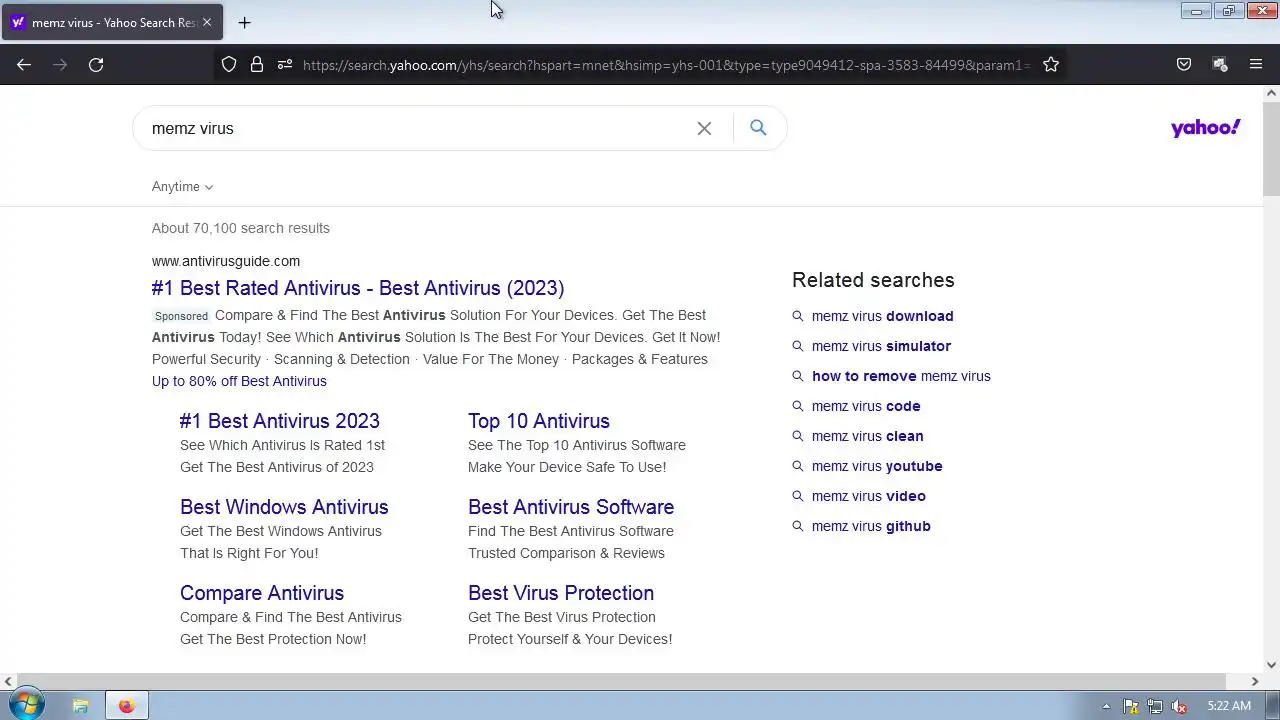The width and height of the screenshot is (1280, 720).
Task: Search related: memz virus download
Action: pos(883,316)
